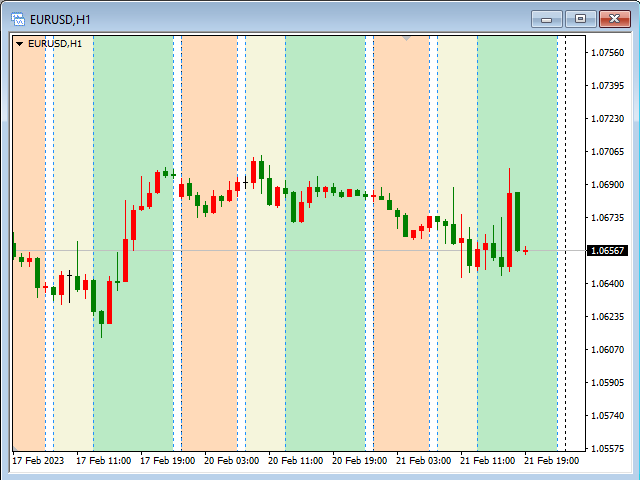Click the 1.06735 price scale label
The width and height of the screenshot is (640, 480).
pos(607,218)
